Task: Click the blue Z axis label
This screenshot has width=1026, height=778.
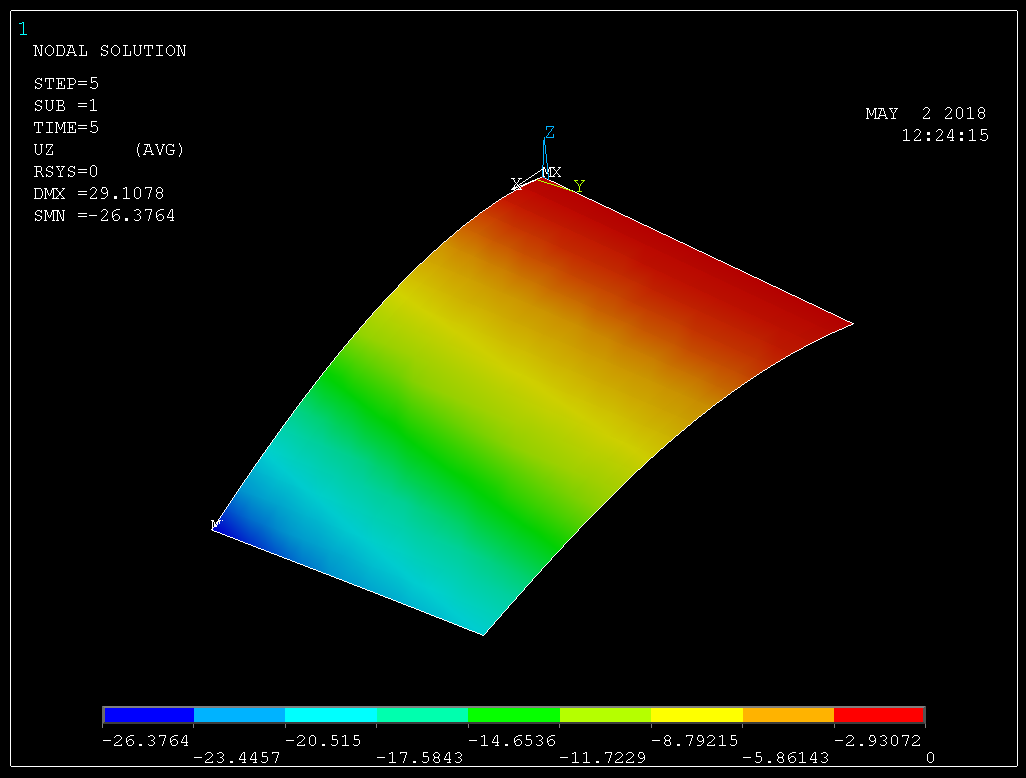Action: click(x=550, y=133)
